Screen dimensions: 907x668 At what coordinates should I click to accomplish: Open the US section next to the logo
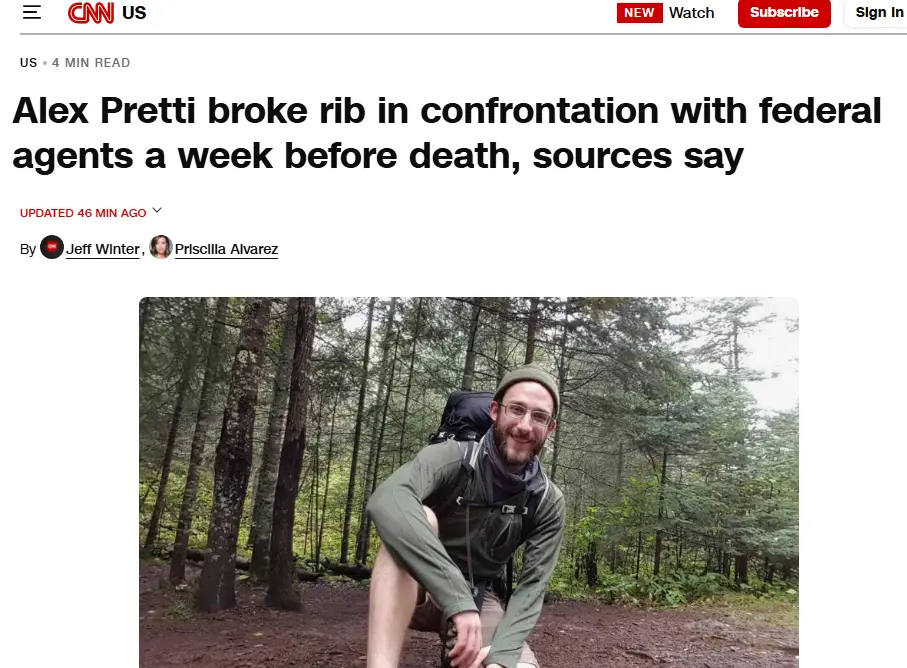(134, 13)
